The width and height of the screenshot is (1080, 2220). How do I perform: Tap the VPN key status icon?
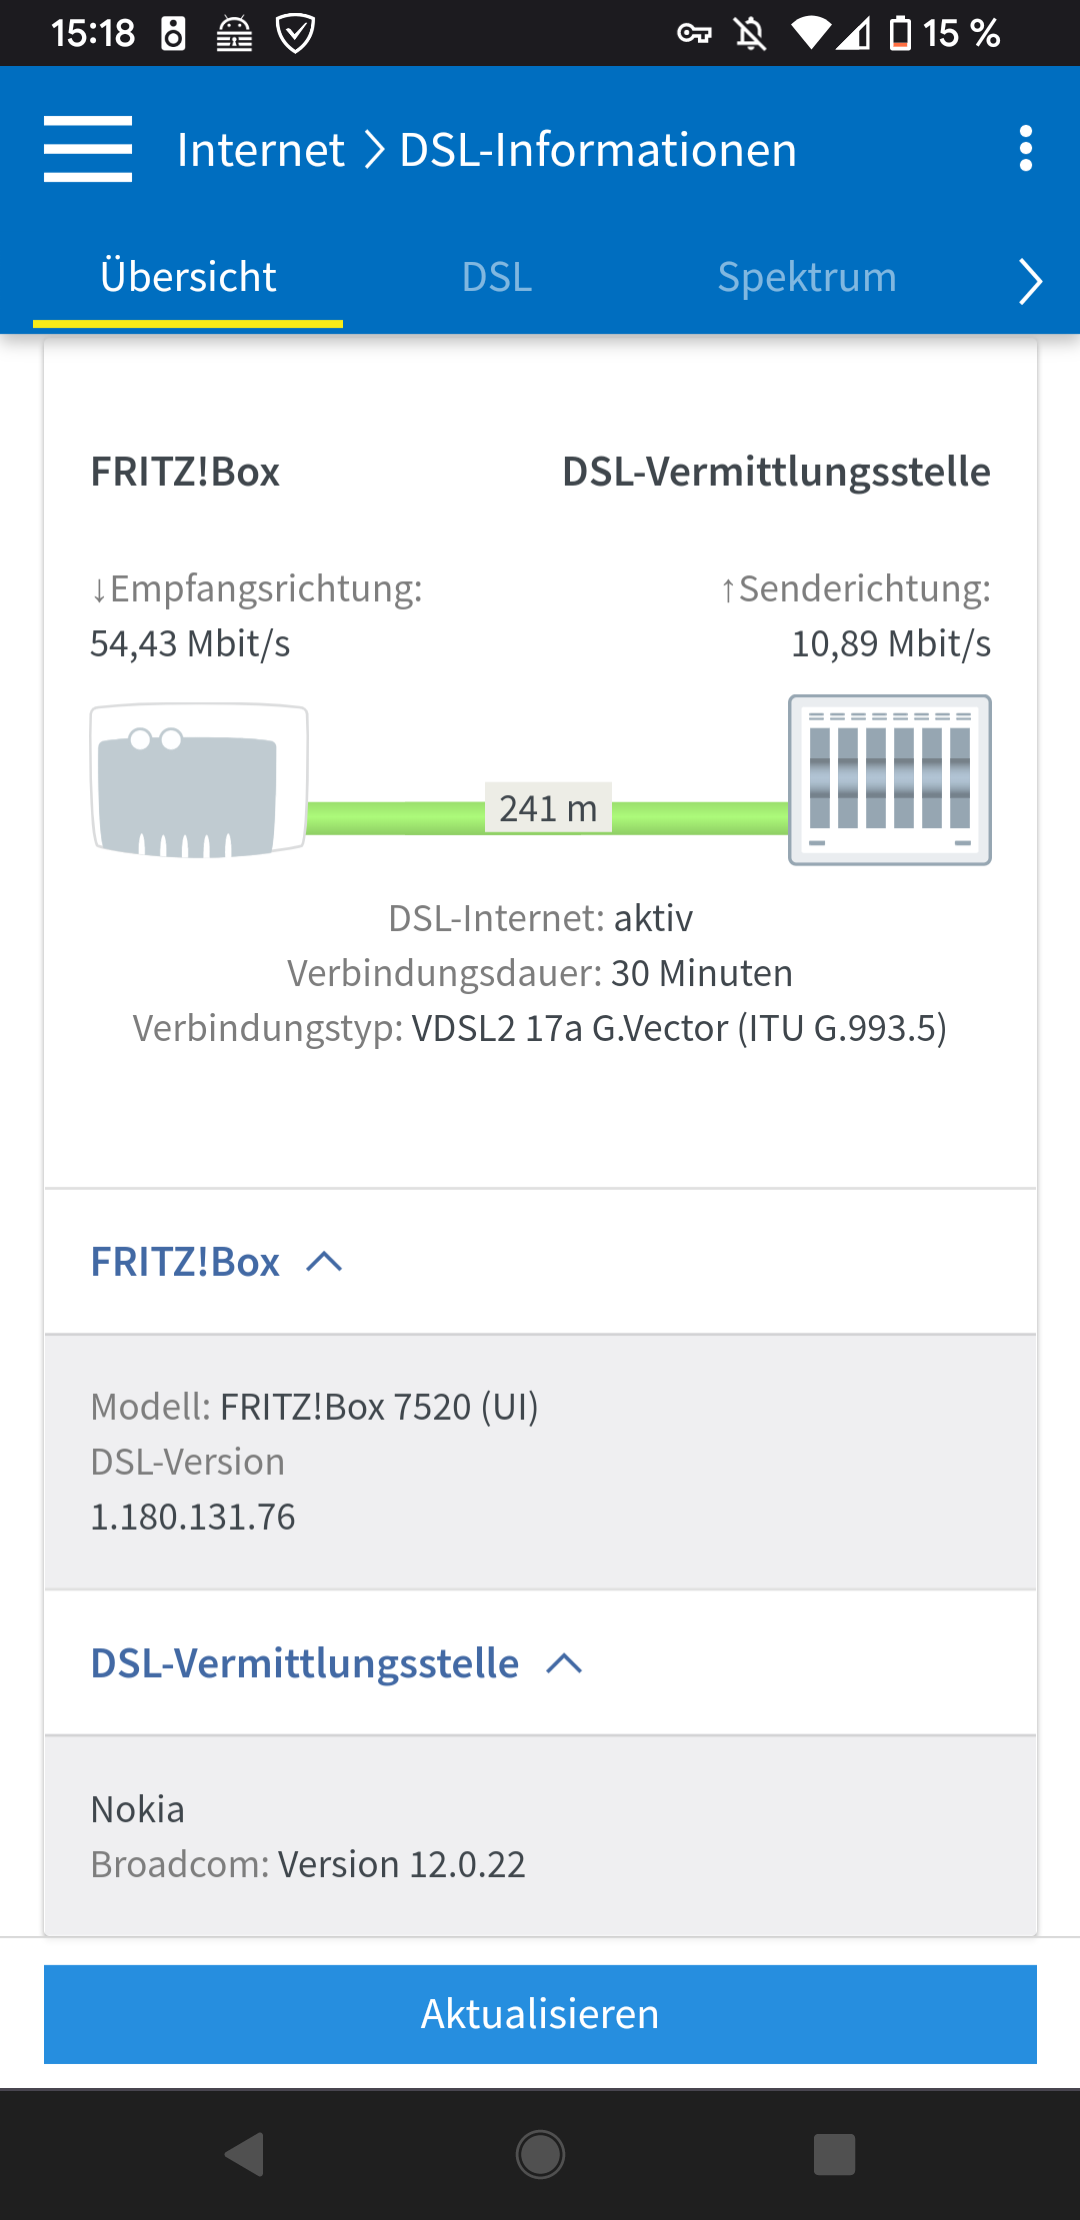pos(693,34)
